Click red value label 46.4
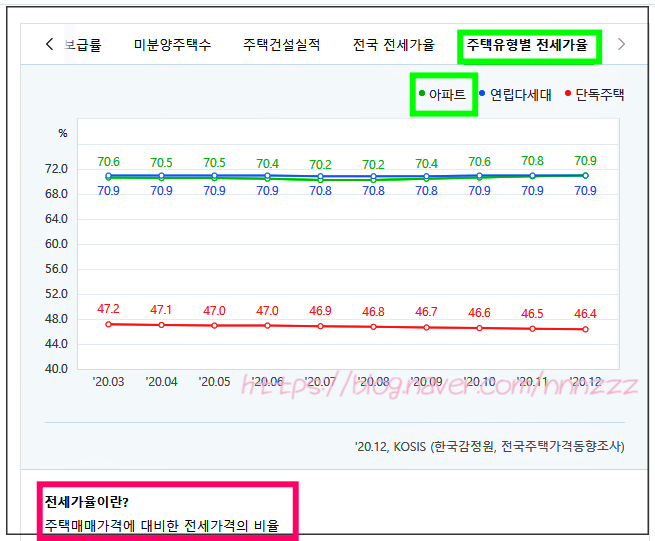 coord(586,314)
